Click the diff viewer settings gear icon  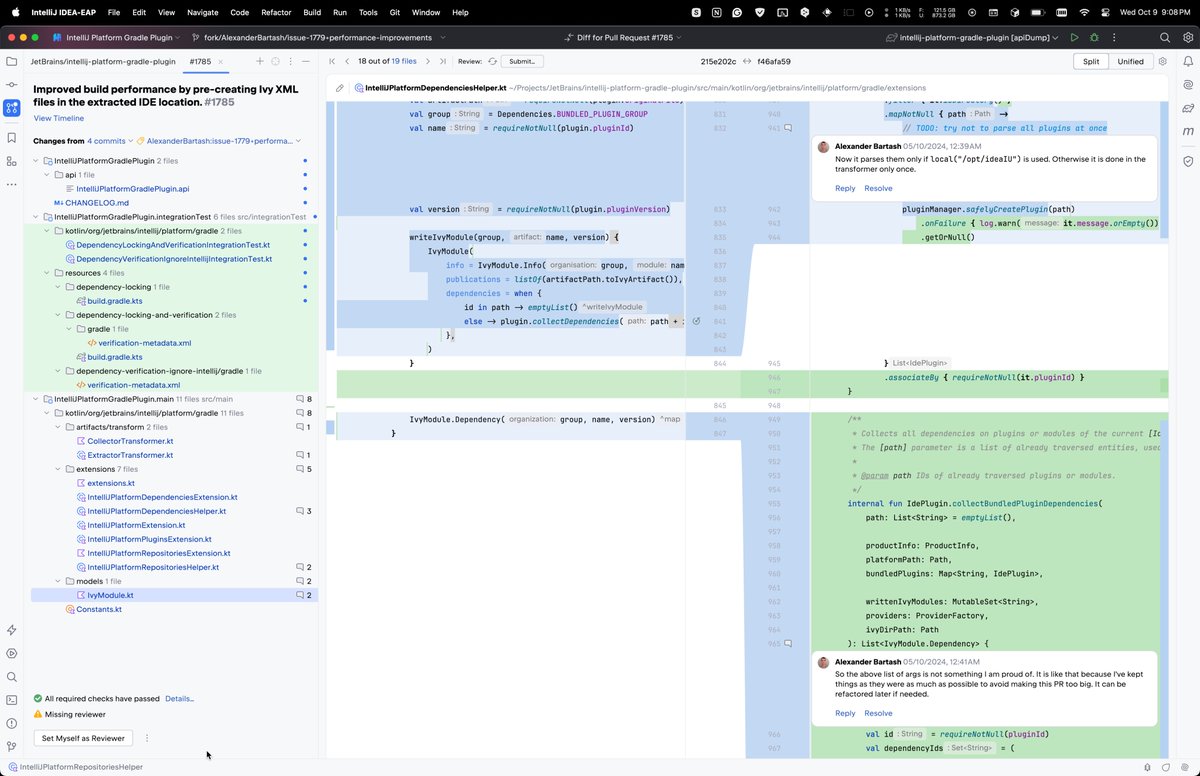[1162, 61]
